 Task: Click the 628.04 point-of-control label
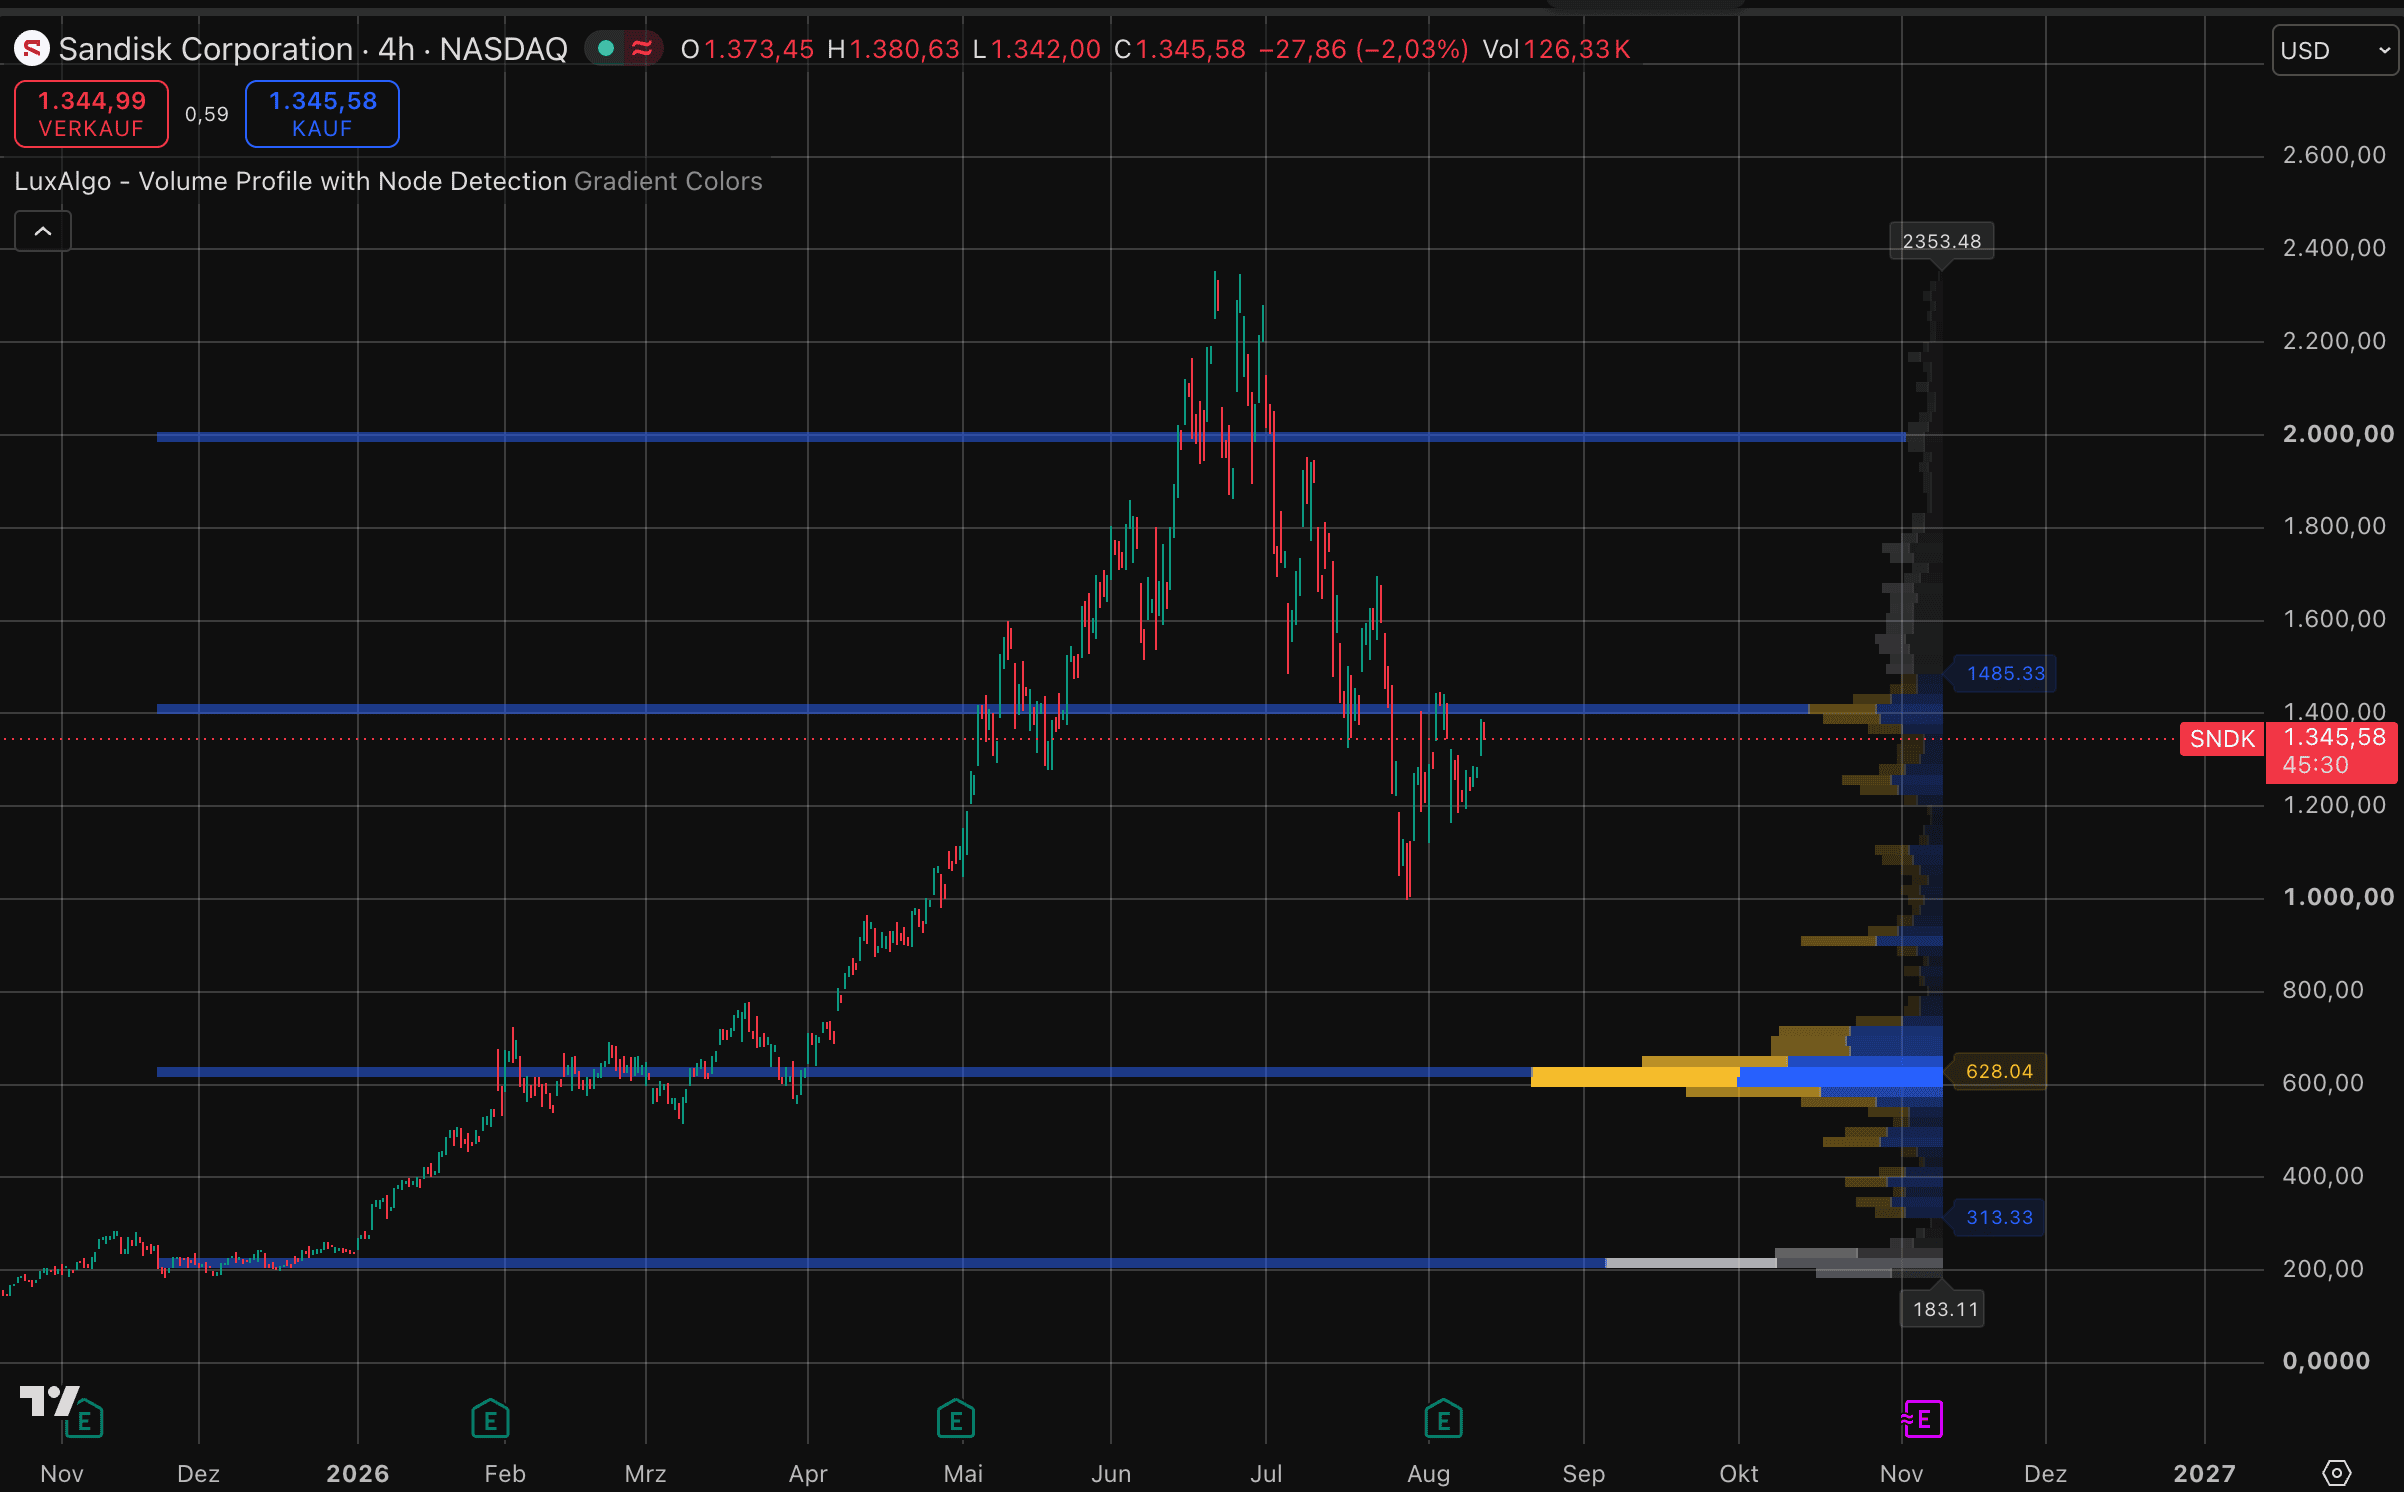point(1999,1071)
